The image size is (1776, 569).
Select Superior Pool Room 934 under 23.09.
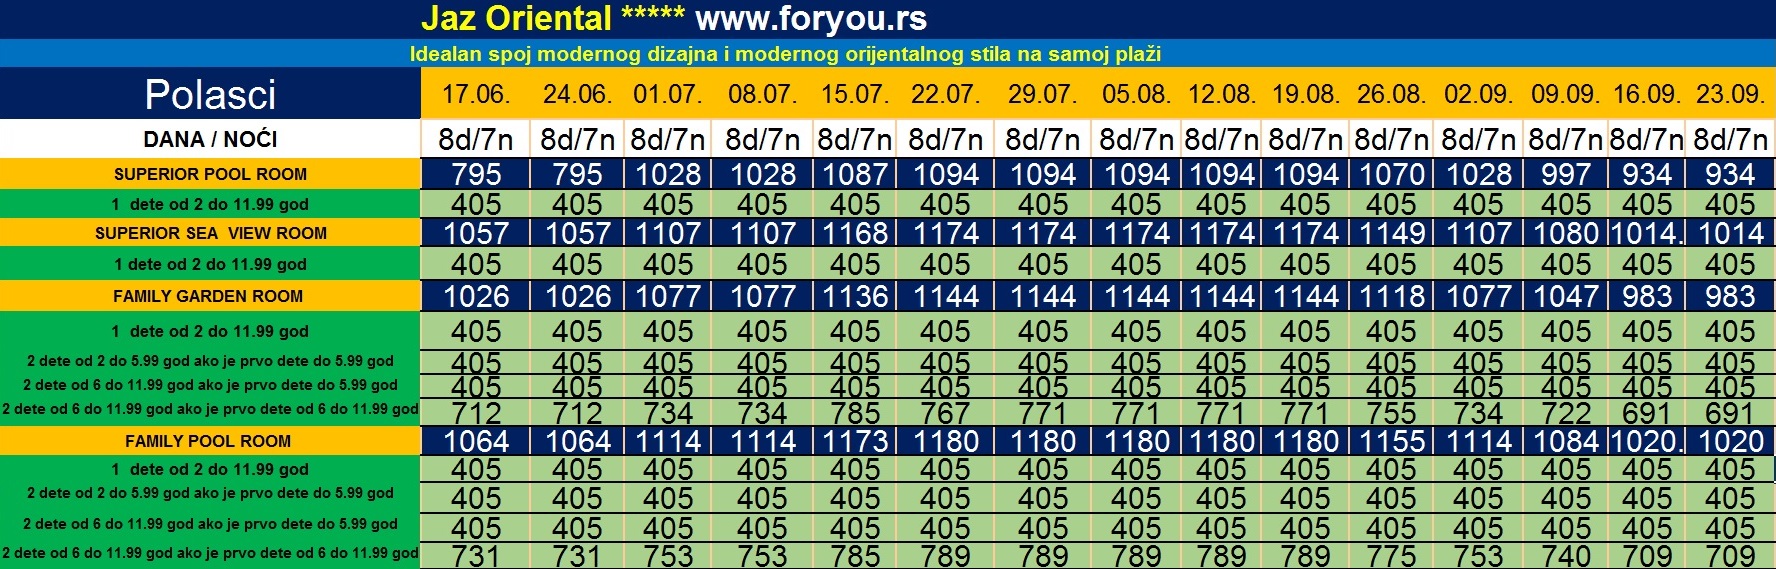[x=1730, y=174]
